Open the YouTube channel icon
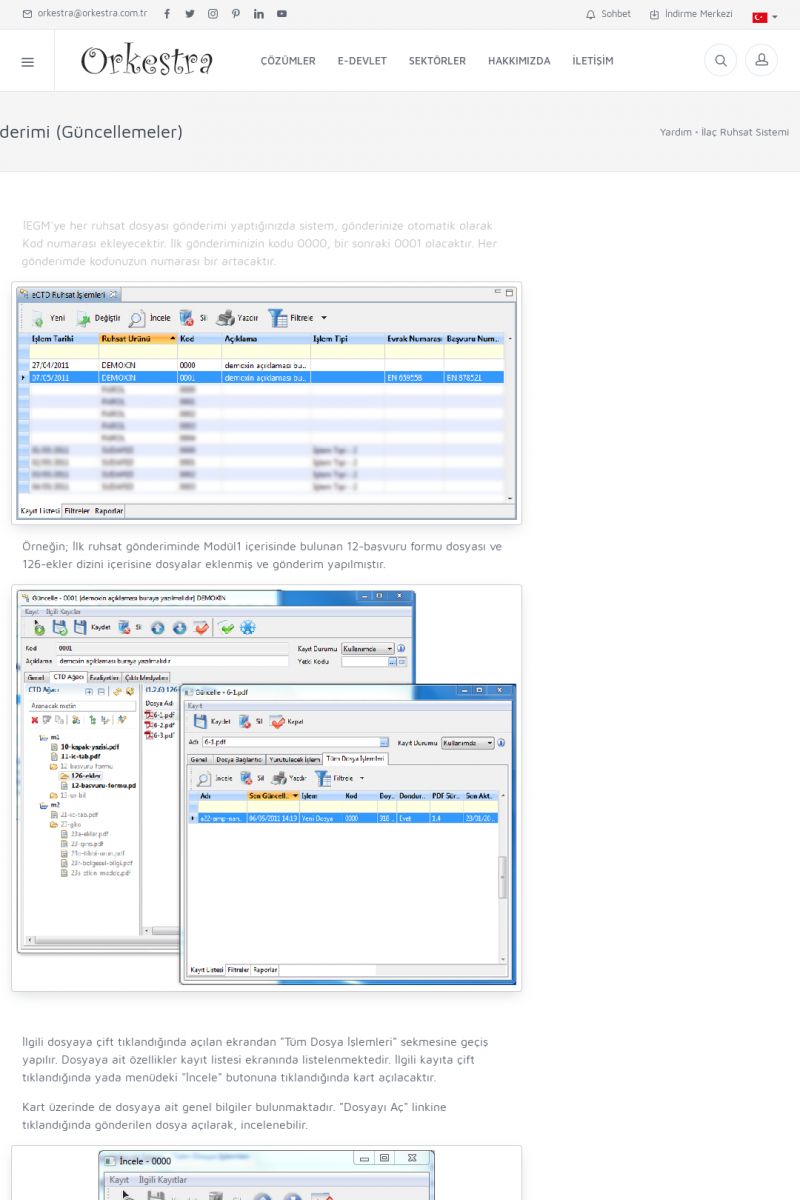 point(282,14)
